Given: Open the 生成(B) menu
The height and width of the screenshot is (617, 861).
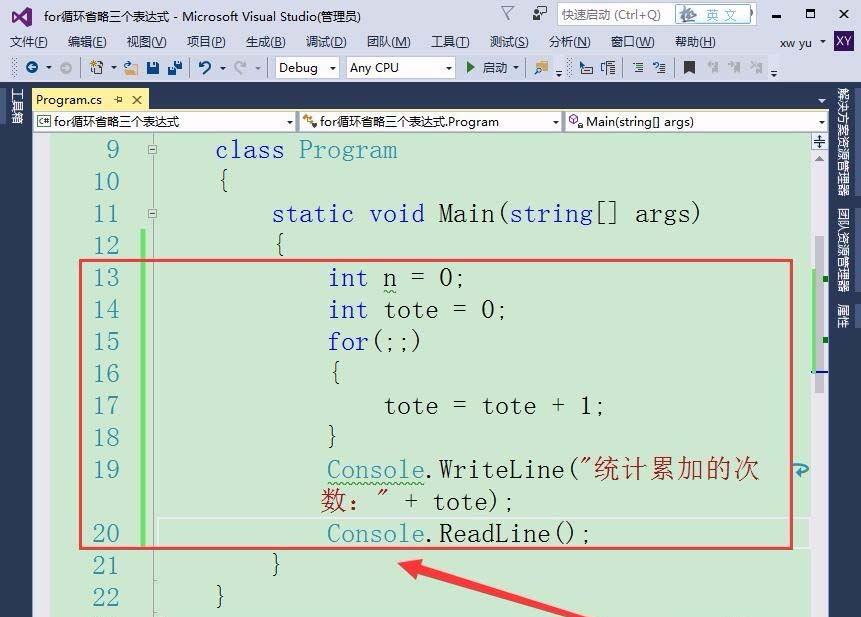Looking at the screenshot, I should pyautogui.click(x=266, y=42).
